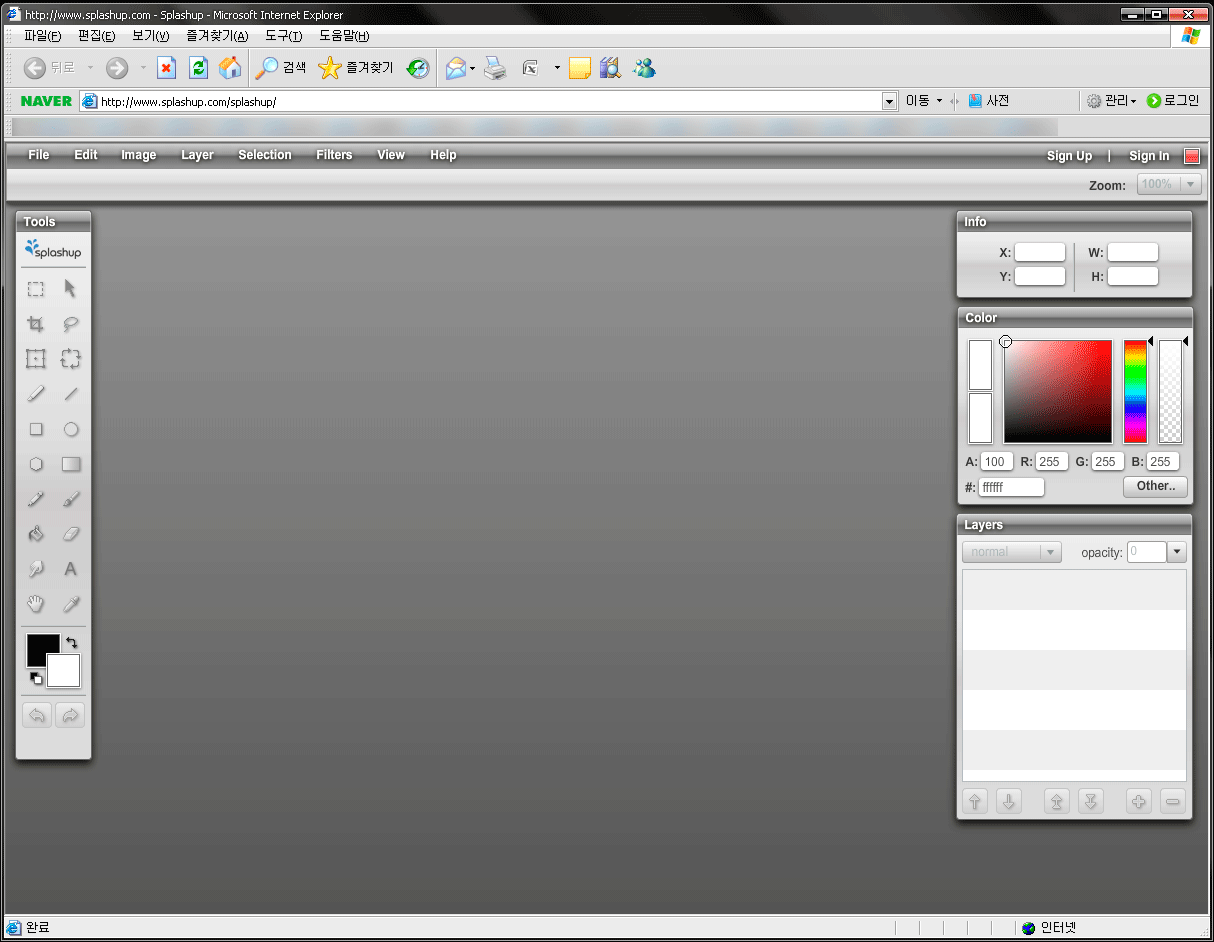
Task: Open the 이동 dropdown next to address bar
Action: pos(924,101)
